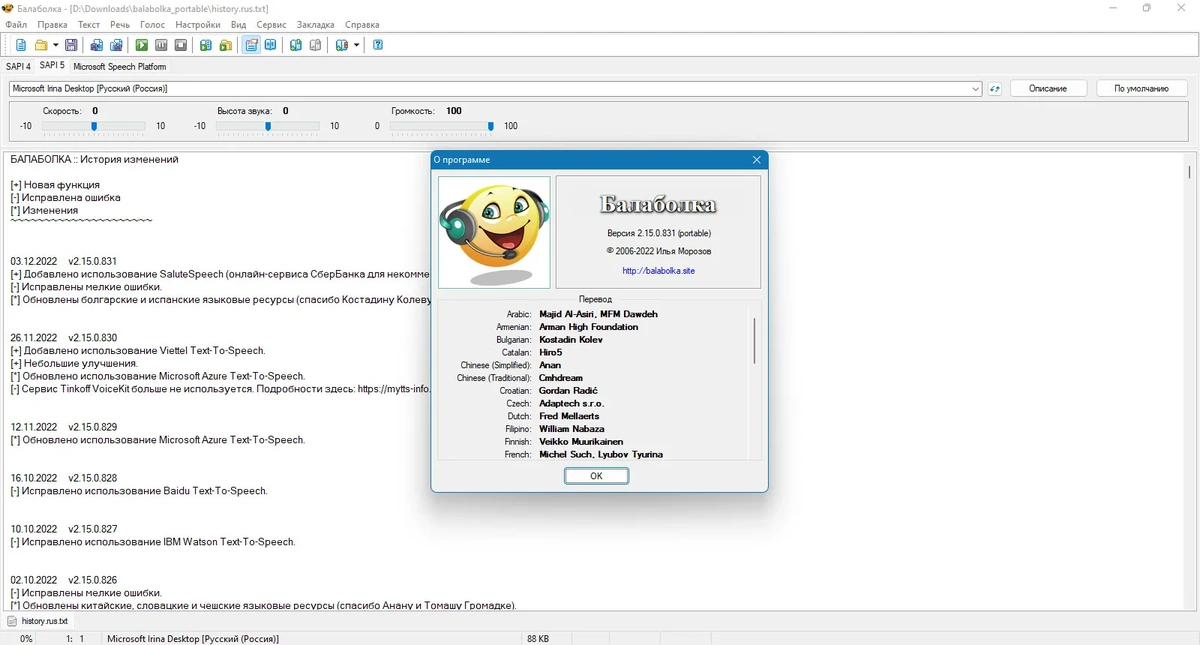Click the yellow Open folder toolbar icon

41,45
